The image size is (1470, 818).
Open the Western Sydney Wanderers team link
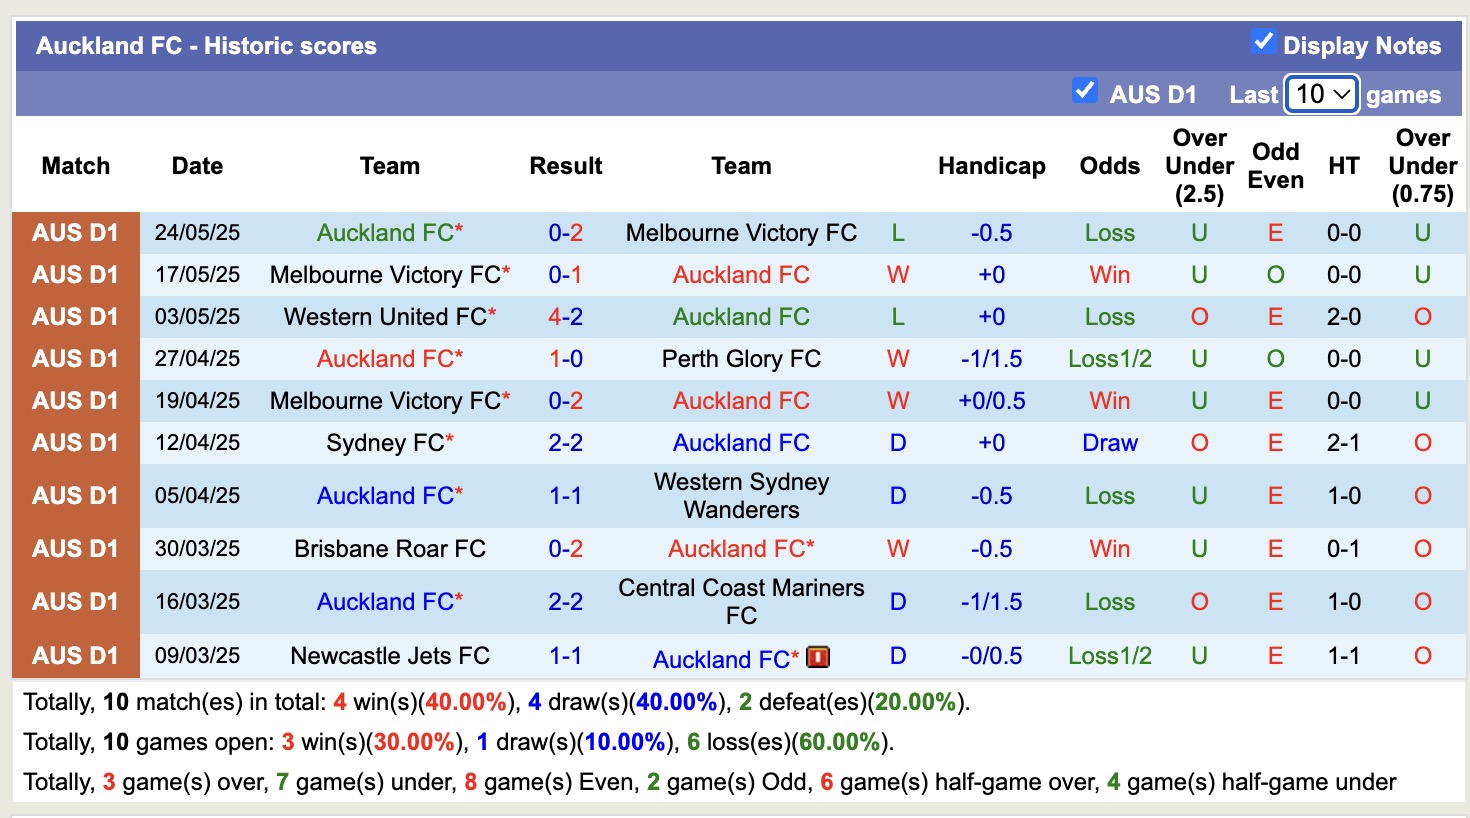tap(740, 495)
